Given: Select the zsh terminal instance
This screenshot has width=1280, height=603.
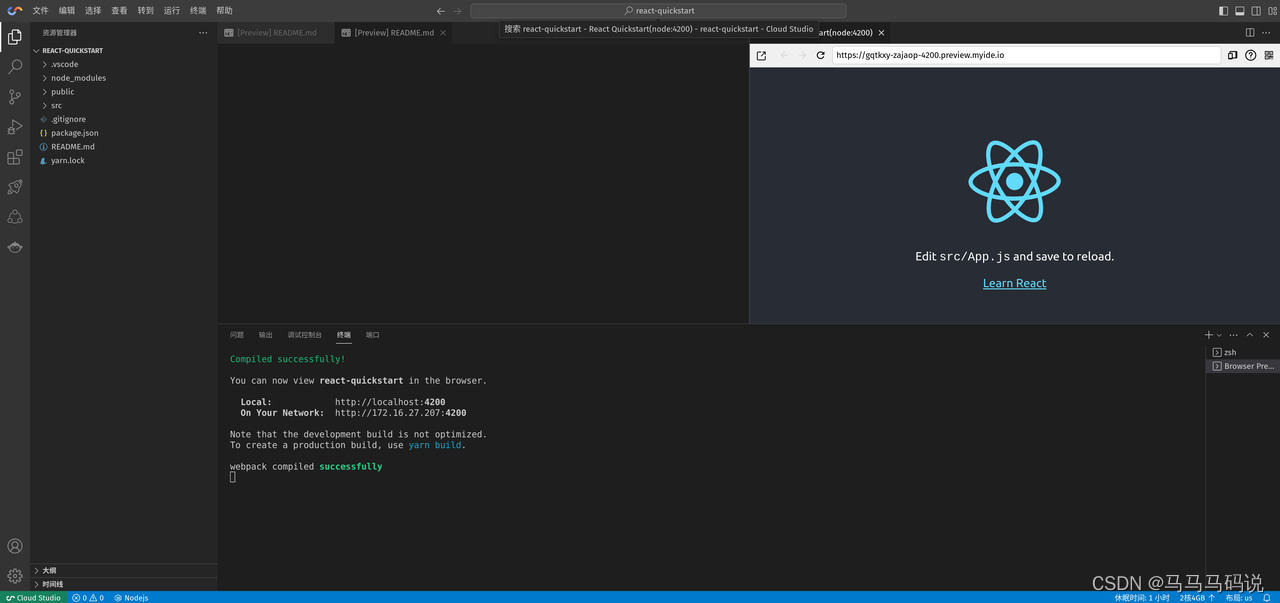Looking at the screenshot, I should point(1242,352).
